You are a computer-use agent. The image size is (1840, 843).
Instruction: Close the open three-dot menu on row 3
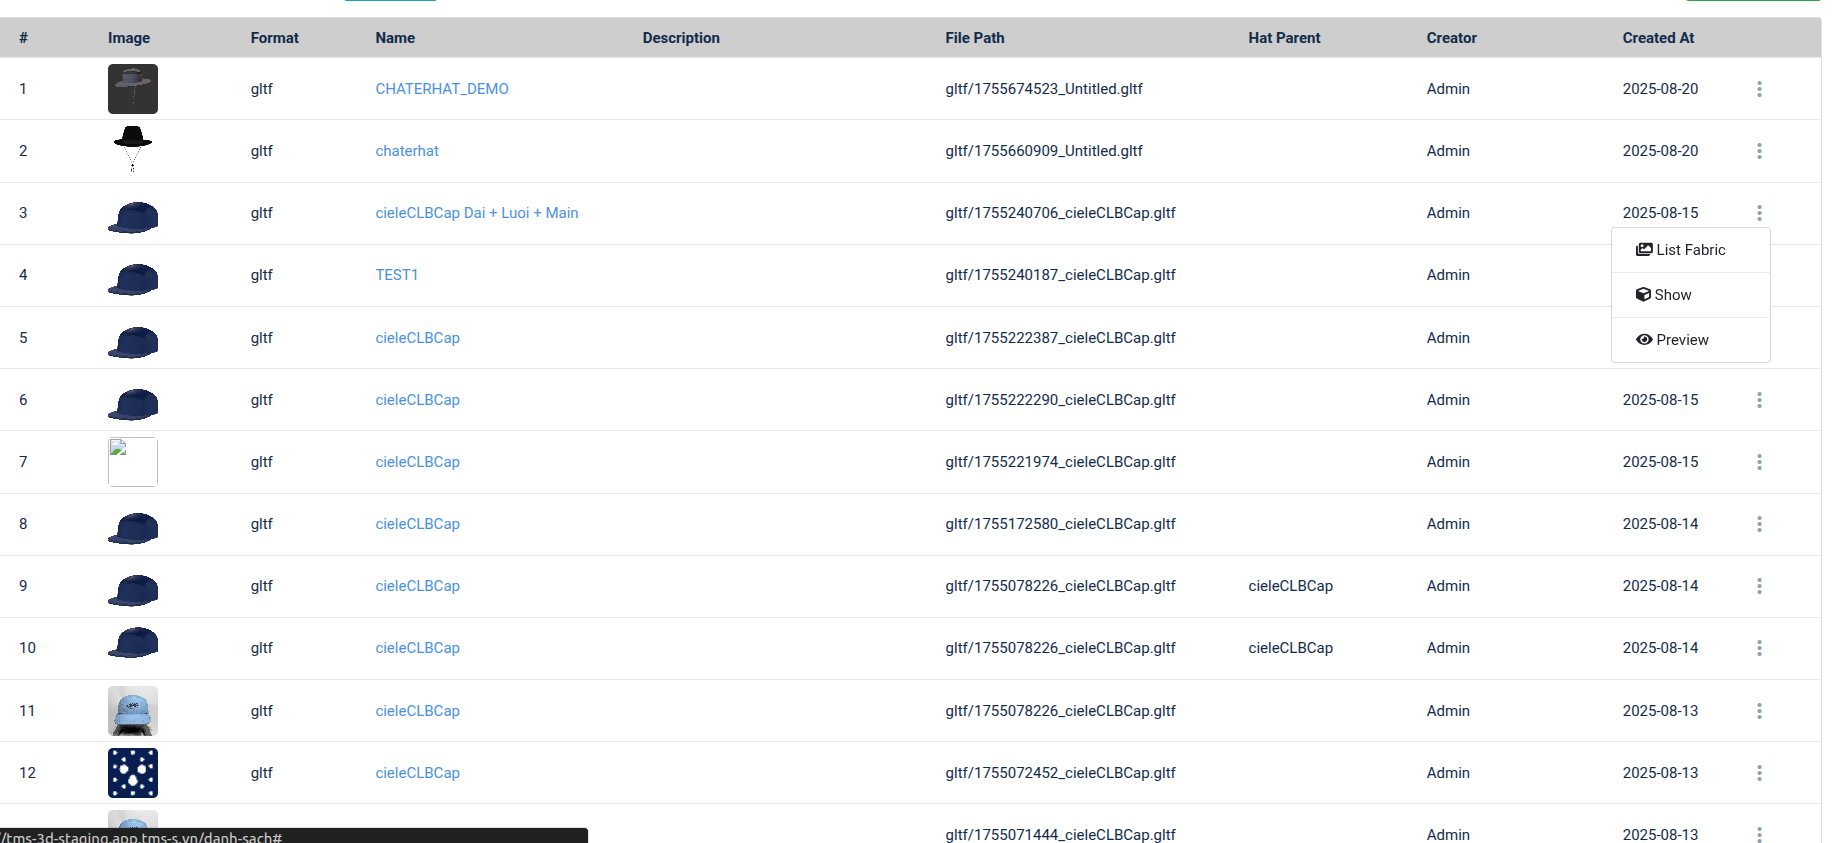[x=1759, y=213]
